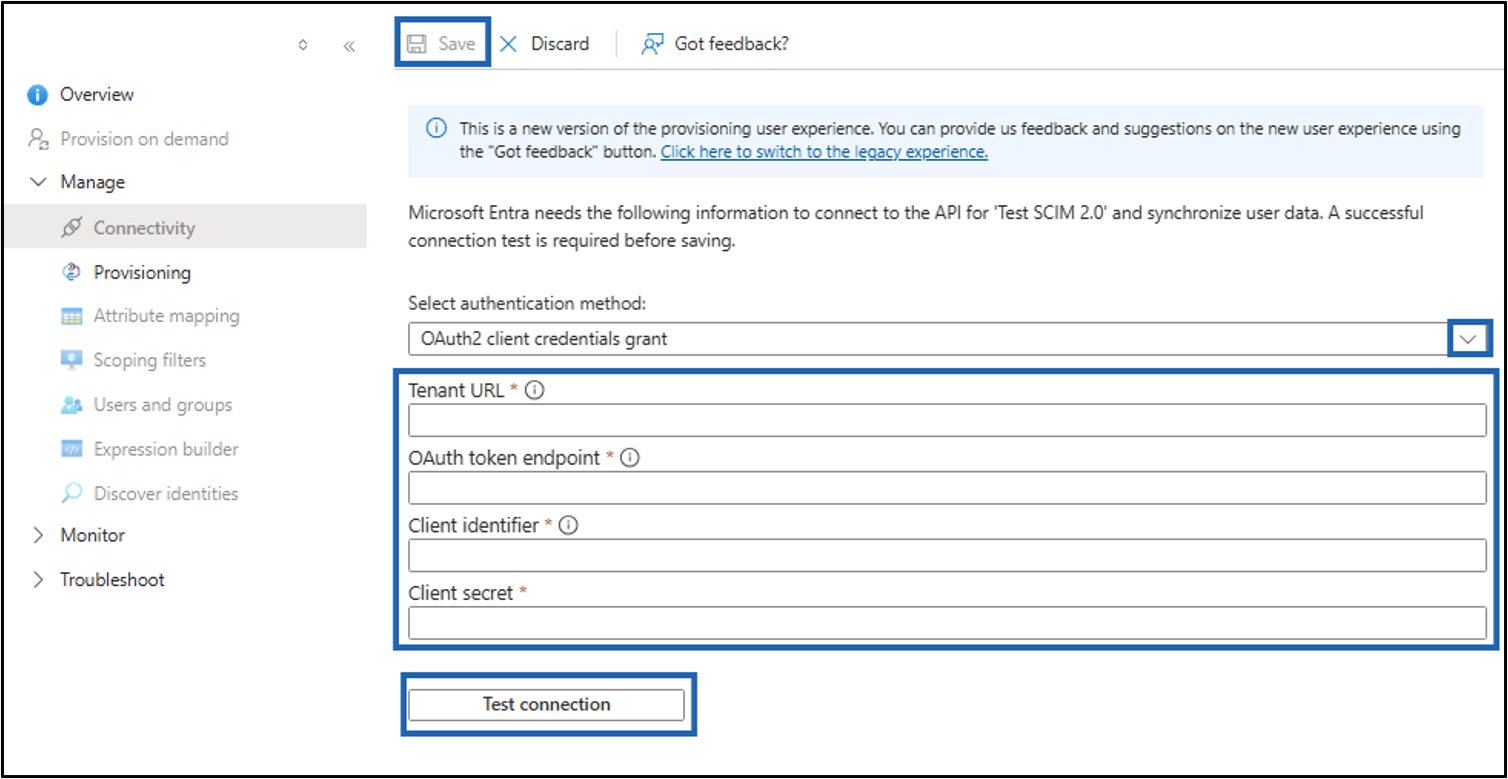Screen dimensions: 1508x779
Task: Click the info icon beside Client identifier
Action: tap(568, 525)
